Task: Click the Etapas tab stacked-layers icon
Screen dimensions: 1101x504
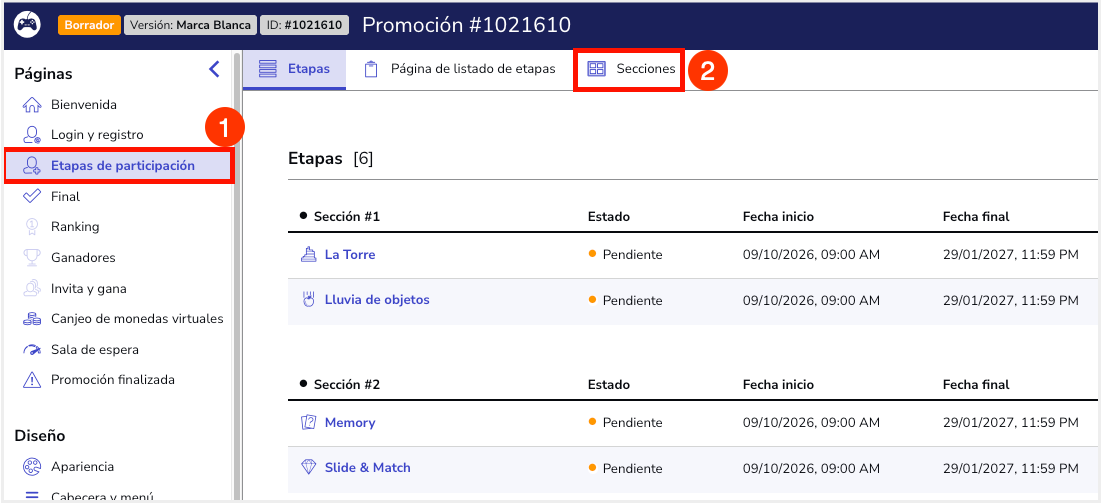Action: click(268, 69)
